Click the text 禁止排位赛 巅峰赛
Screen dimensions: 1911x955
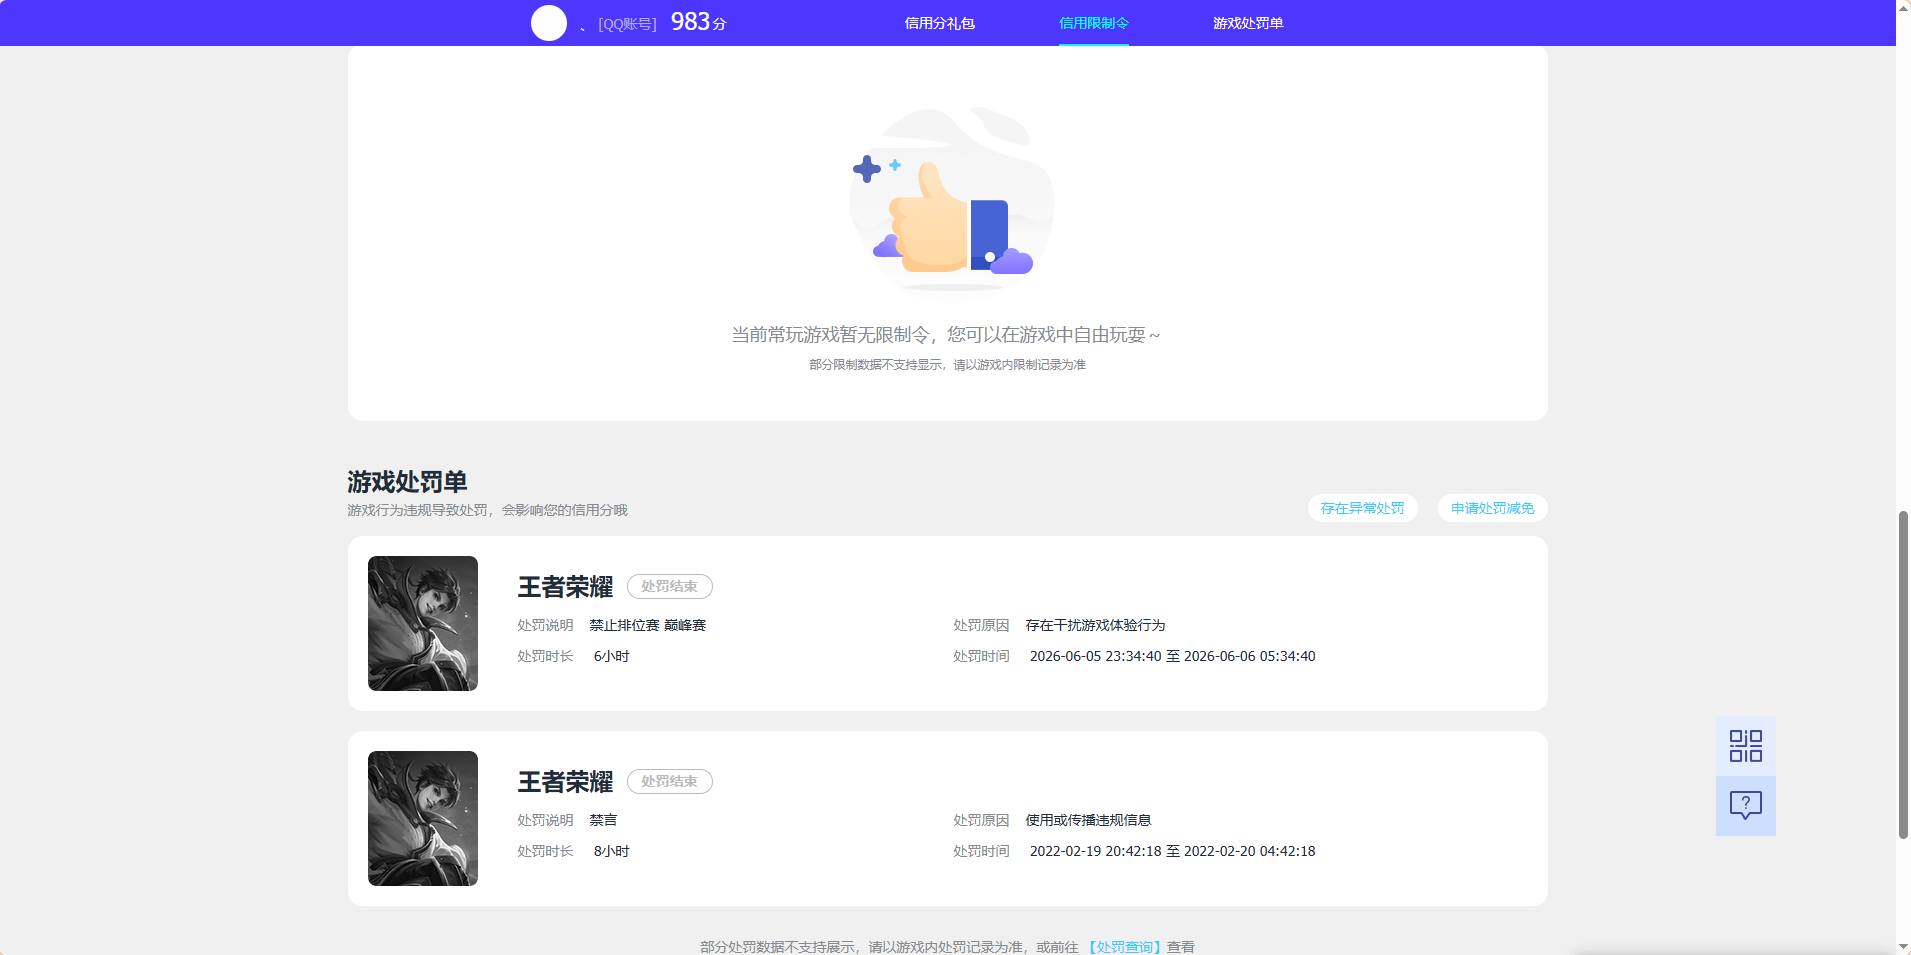pos(647,625)
